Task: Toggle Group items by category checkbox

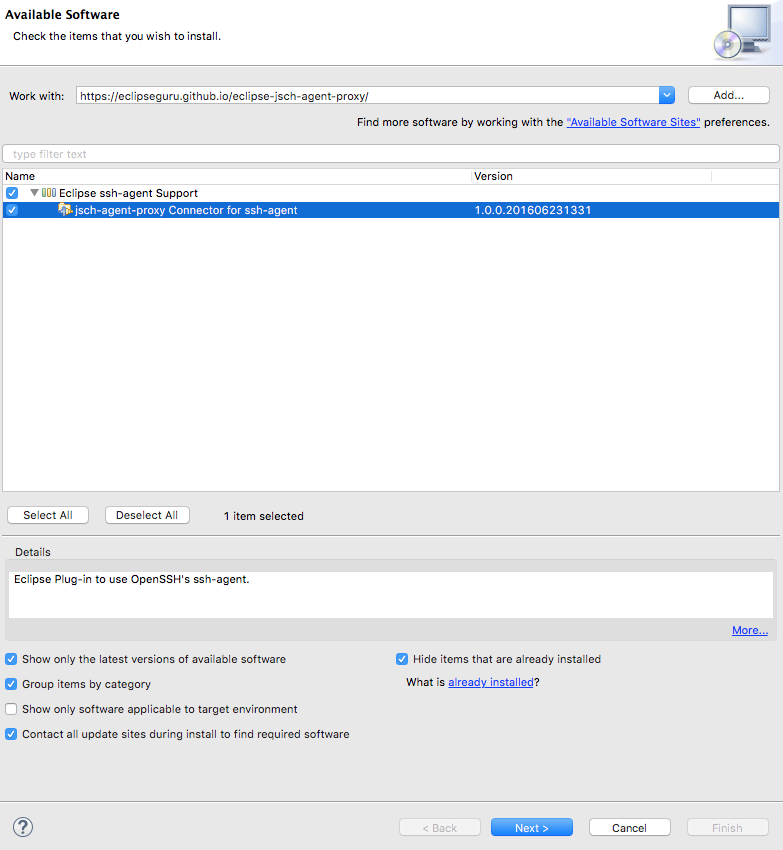Action: [x=11, y=684]
